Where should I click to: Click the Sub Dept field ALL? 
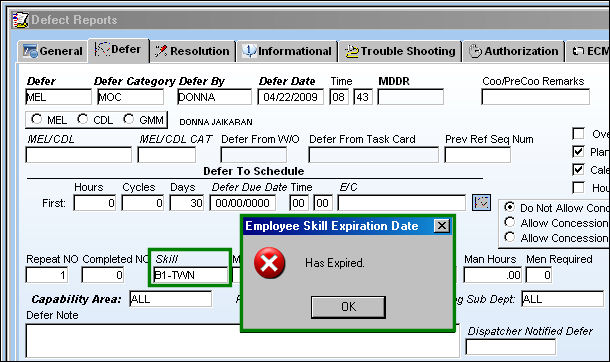pos(563,299)
